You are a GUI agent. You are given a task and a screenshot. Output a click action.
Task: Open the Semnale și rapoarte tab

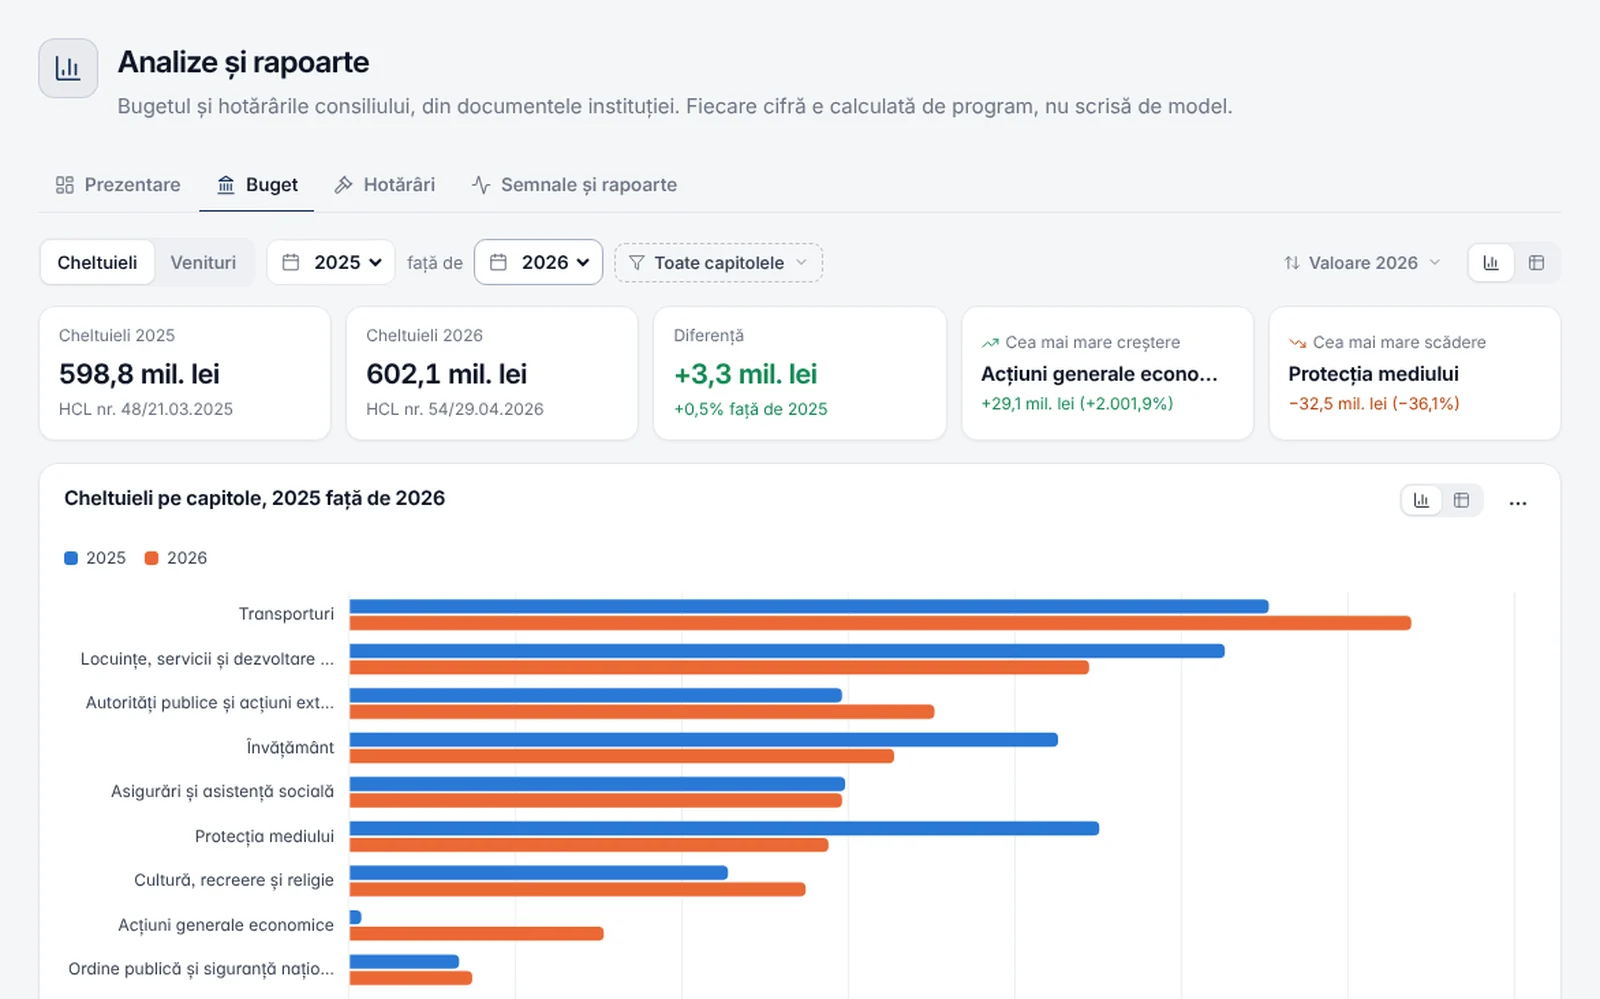[x=574, y=185]
